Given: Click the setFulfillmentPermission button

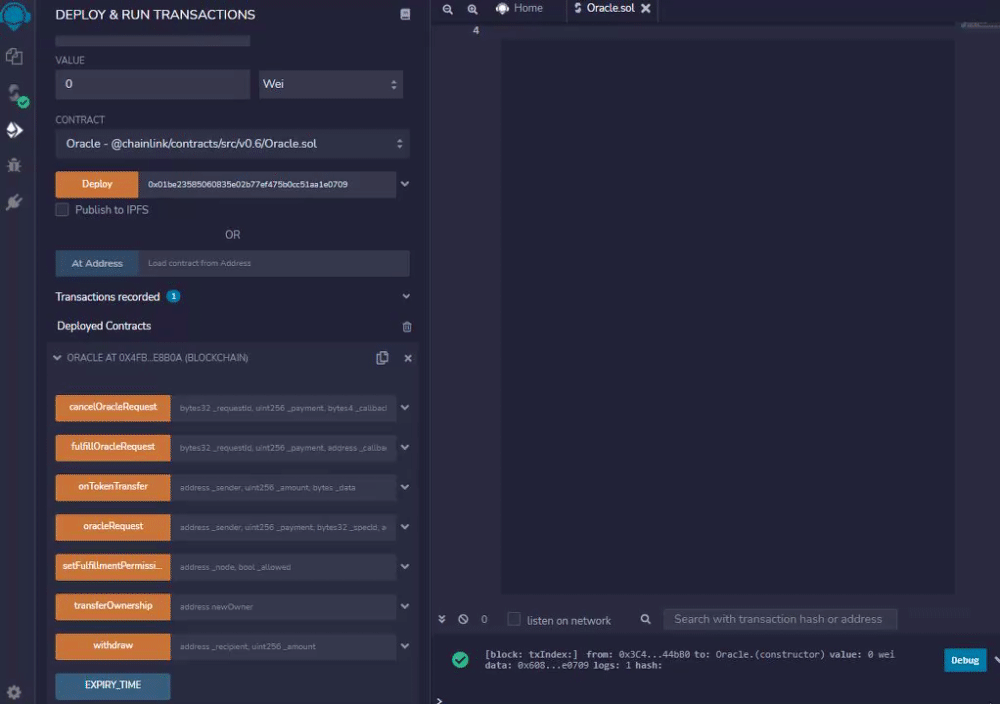Looking at the screenshot, I should point(113,566).
